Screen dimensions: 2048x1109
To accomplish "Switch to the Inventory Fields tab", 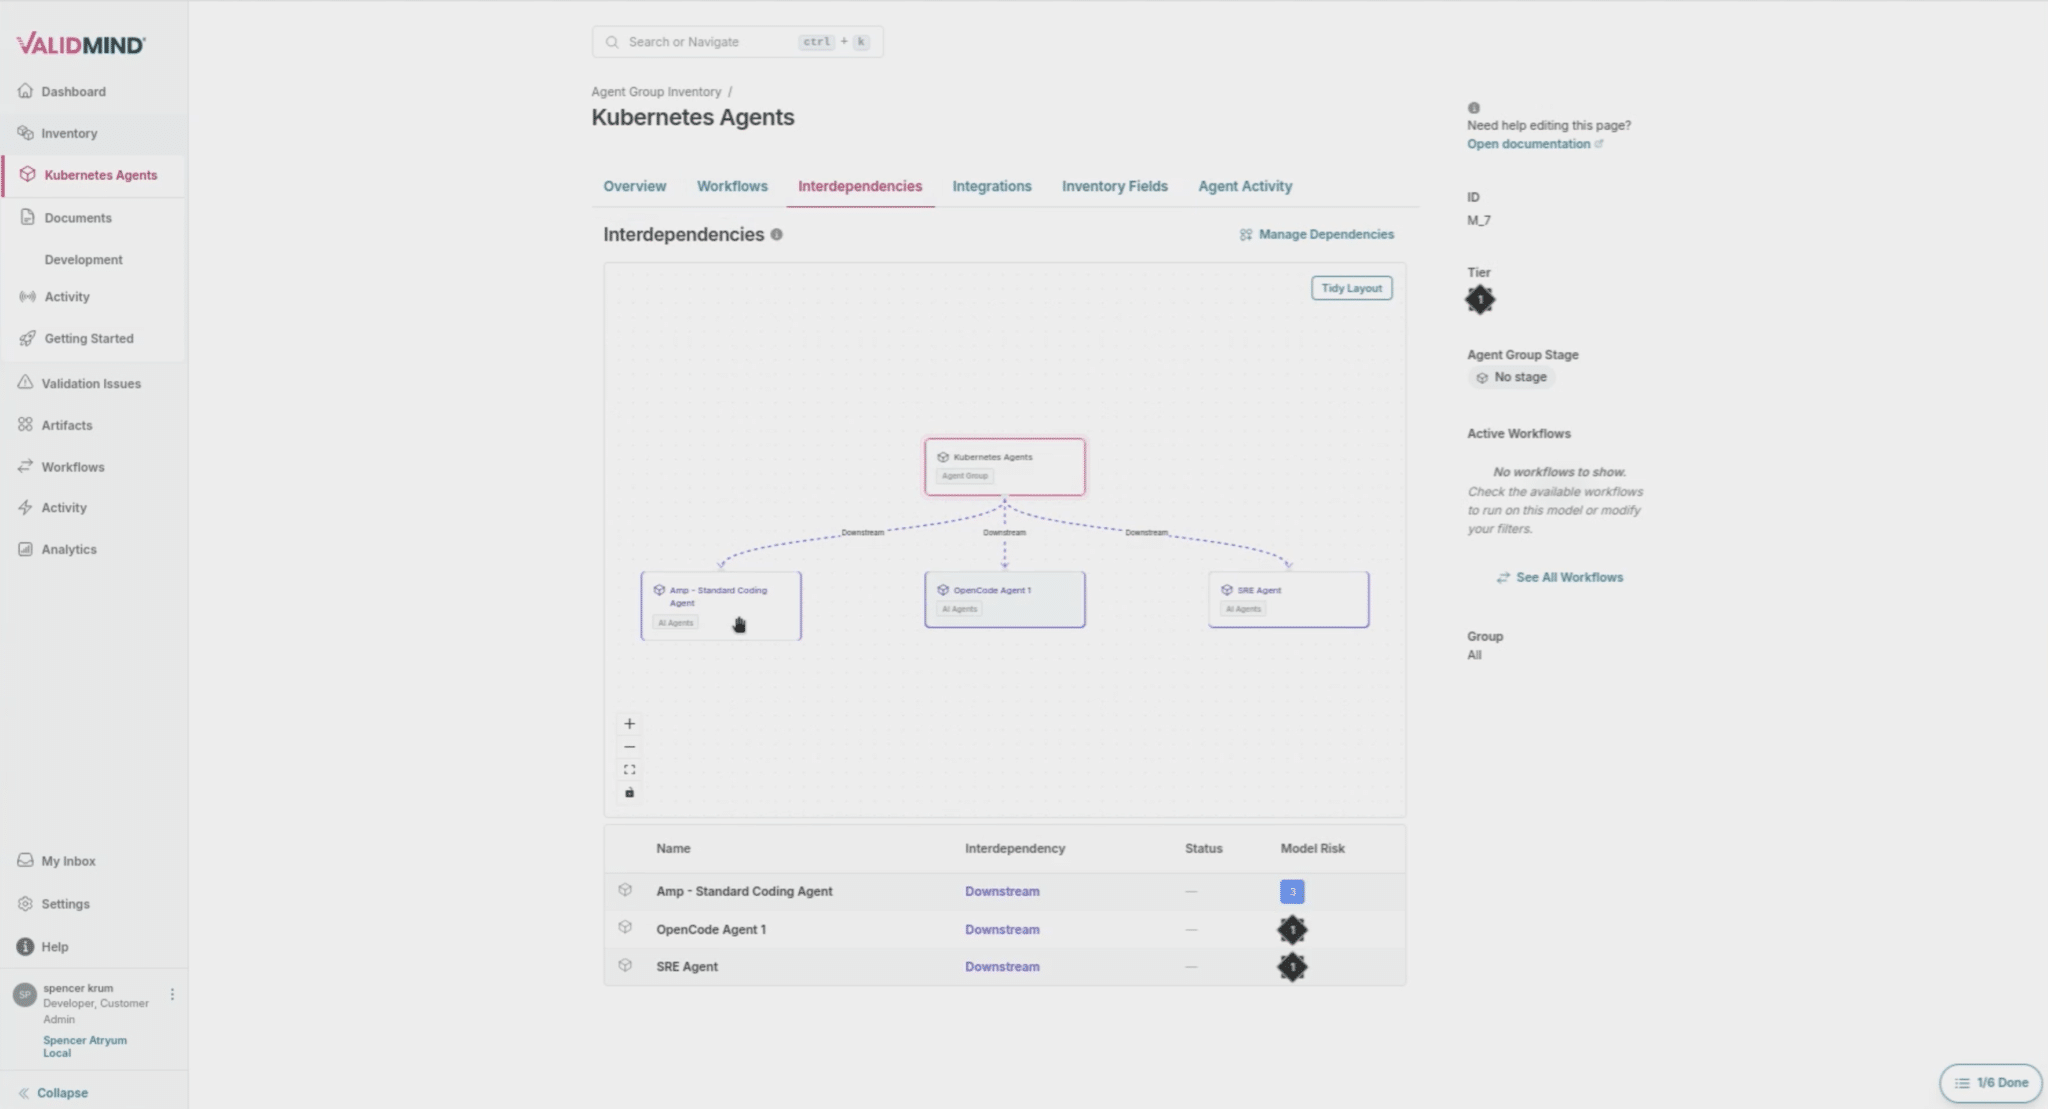I will 1114,186.
